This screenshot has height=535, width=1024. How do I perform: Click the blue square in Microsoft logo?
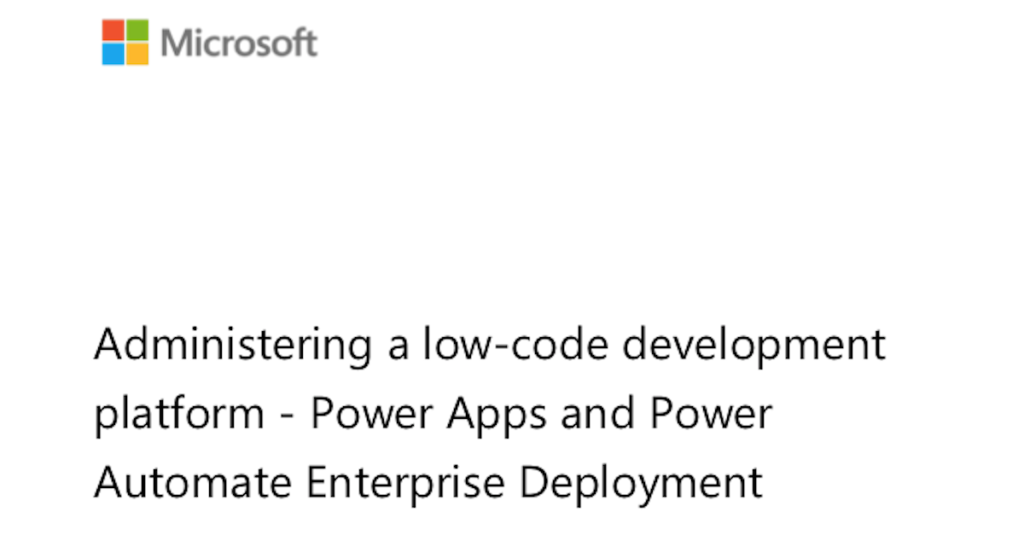113,54
